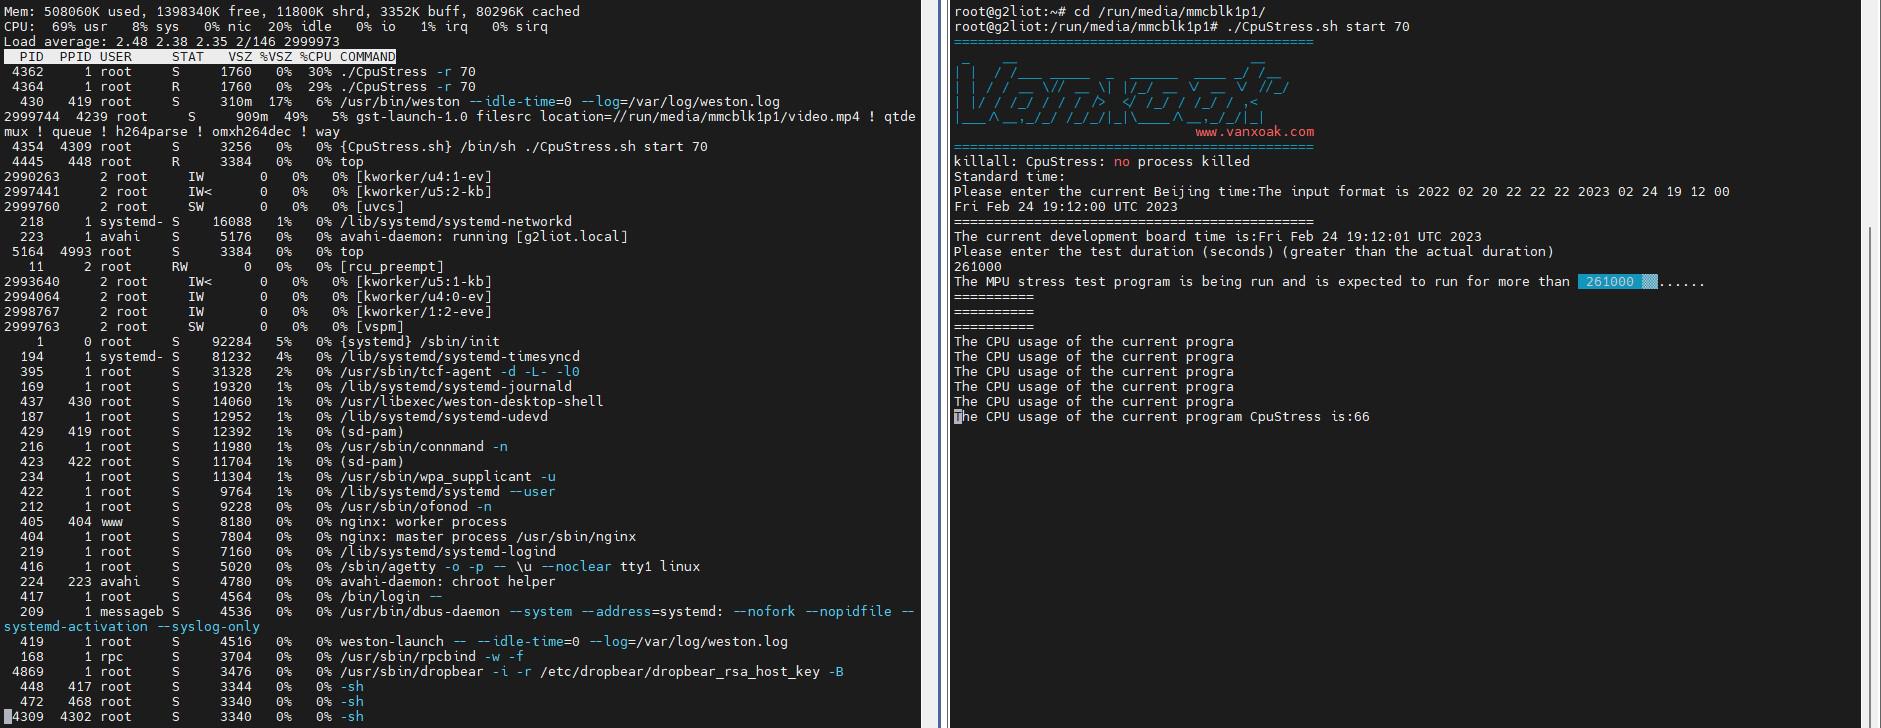This screenshot has width=1881, height=728.
Task: Click the top header row PID column
Action: [x=31, y=57]
